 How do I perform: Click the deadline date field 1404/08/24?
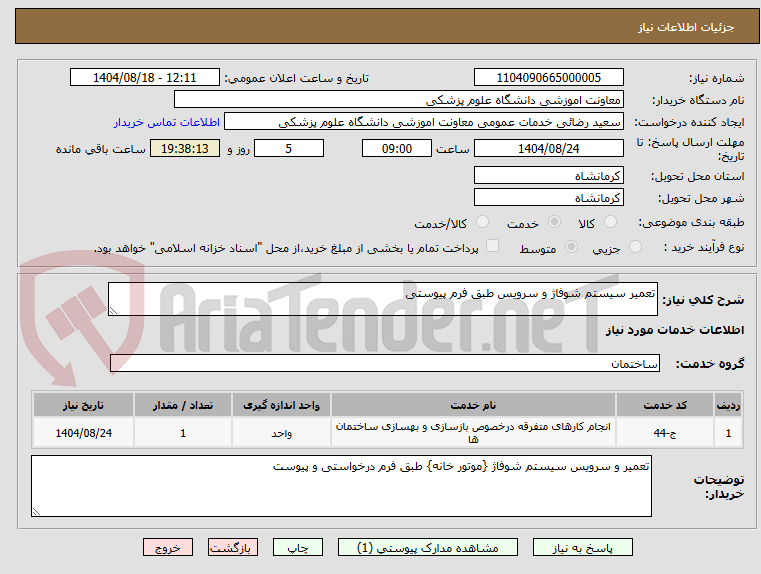548,148
